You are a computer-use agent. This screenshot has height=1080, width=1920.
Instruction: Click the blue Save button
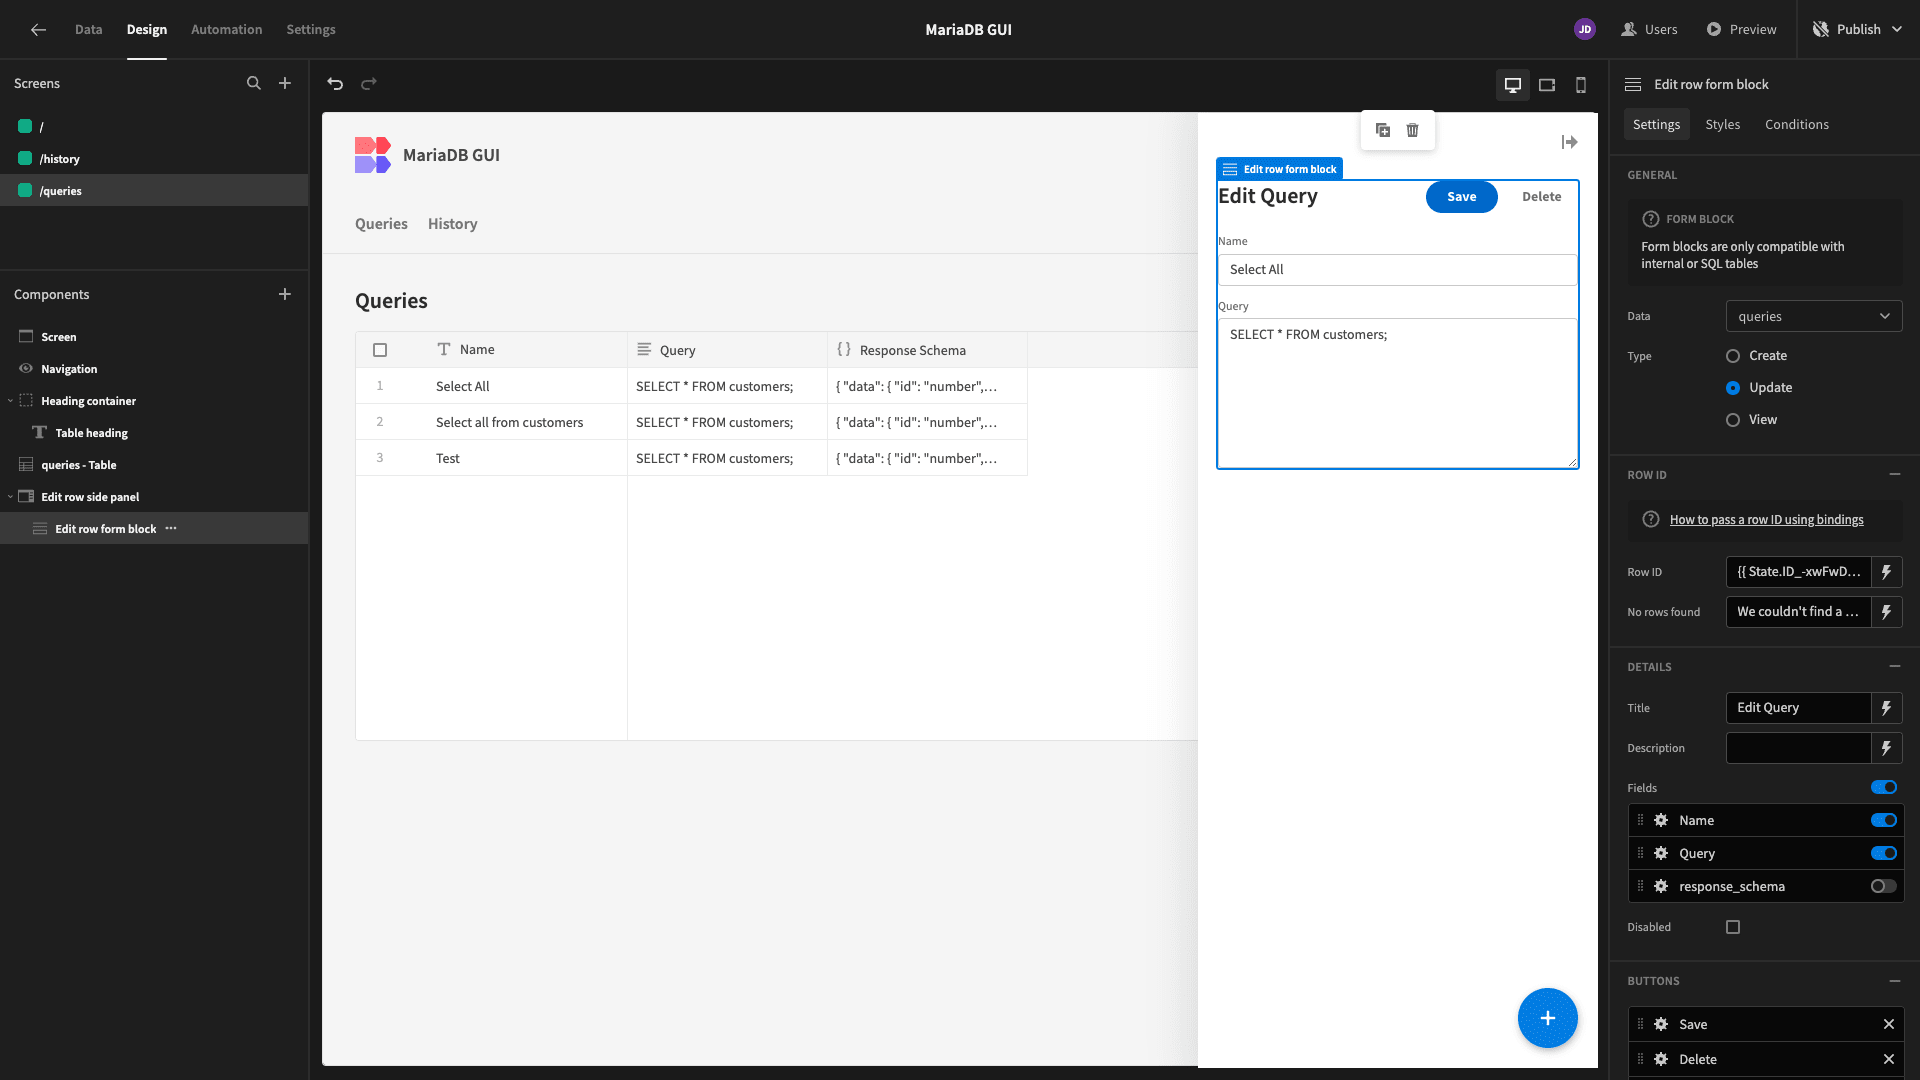click(x=1461, y=197)
